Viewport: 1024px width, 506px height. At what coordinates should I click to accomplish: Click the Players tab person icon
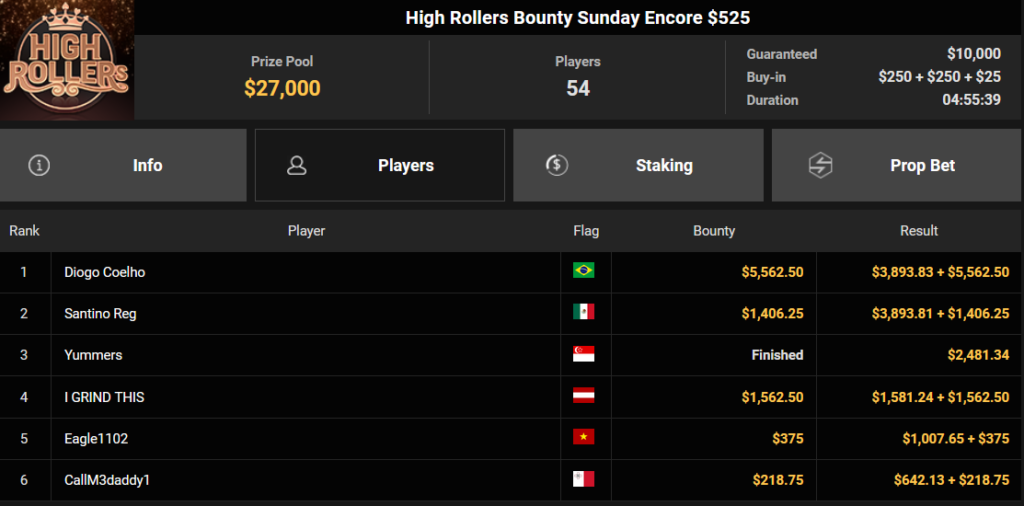[296, 166]
